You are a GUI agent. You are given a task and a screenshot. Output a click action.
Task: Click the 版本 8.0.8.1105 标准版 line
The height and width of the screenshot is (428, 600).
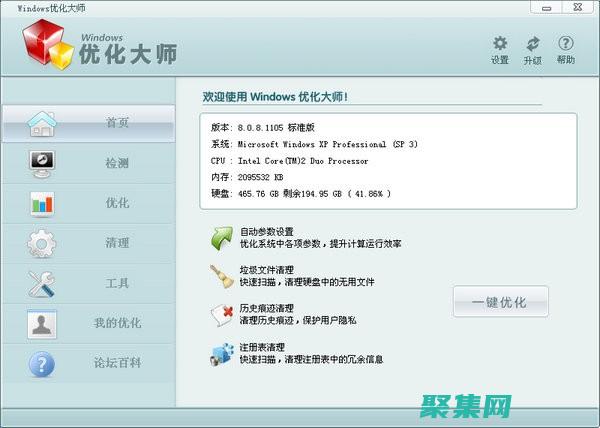(263, 128)
